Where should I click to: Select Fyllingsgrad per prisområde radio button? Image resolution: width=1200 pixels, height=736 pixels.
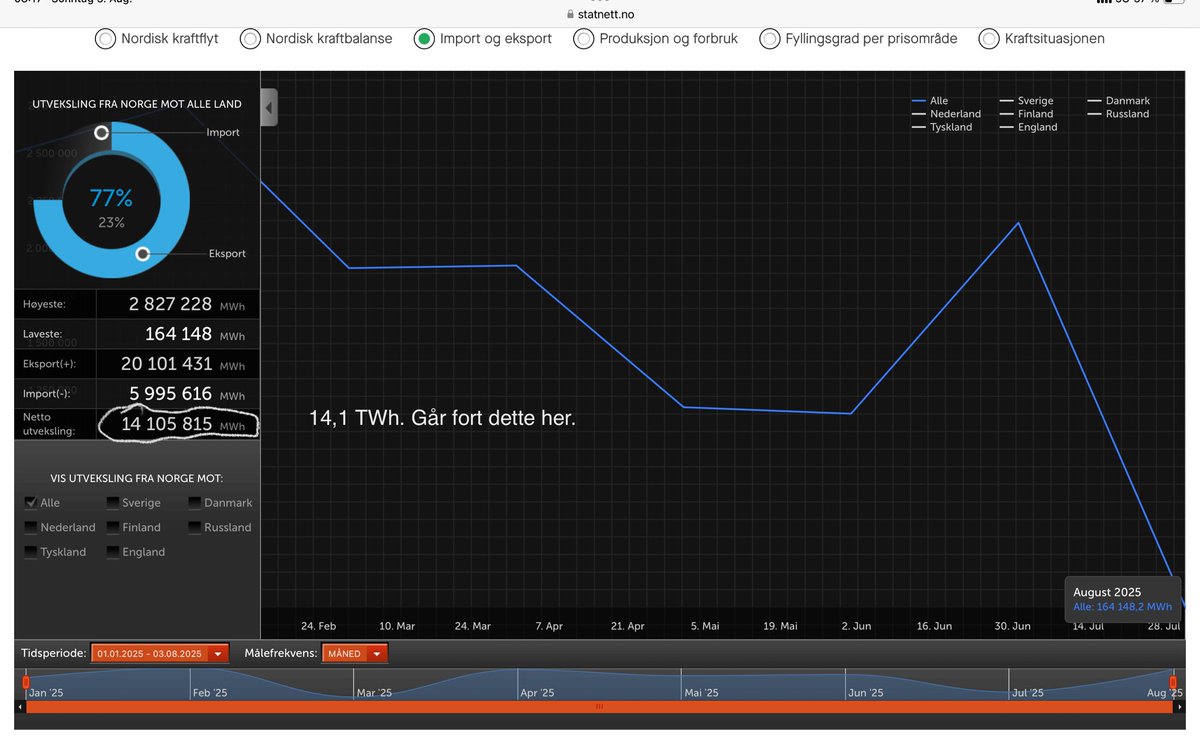[x=769, y=39]
